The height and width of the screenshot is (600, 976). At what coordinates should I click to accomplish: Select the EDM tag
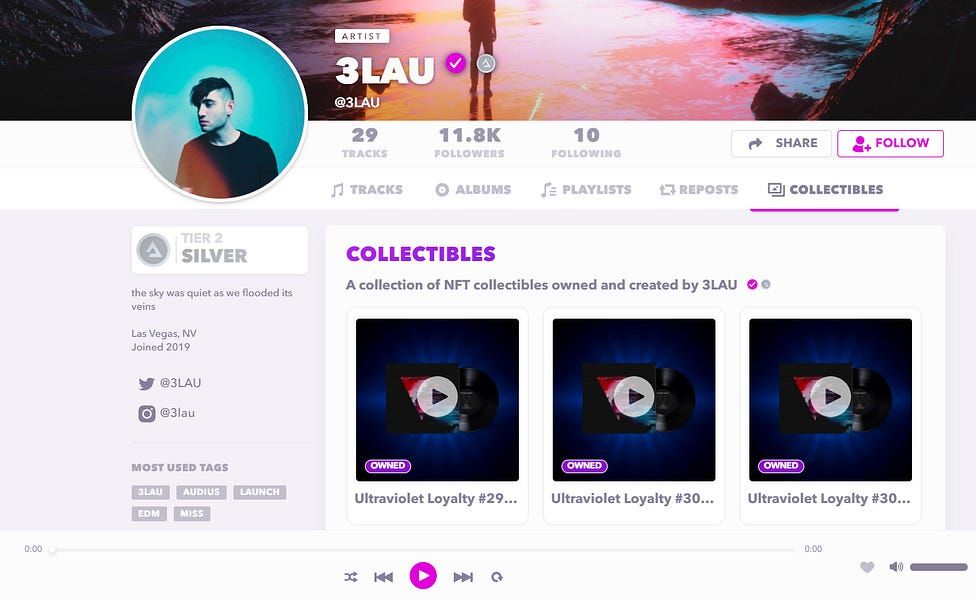coord(149,513)
